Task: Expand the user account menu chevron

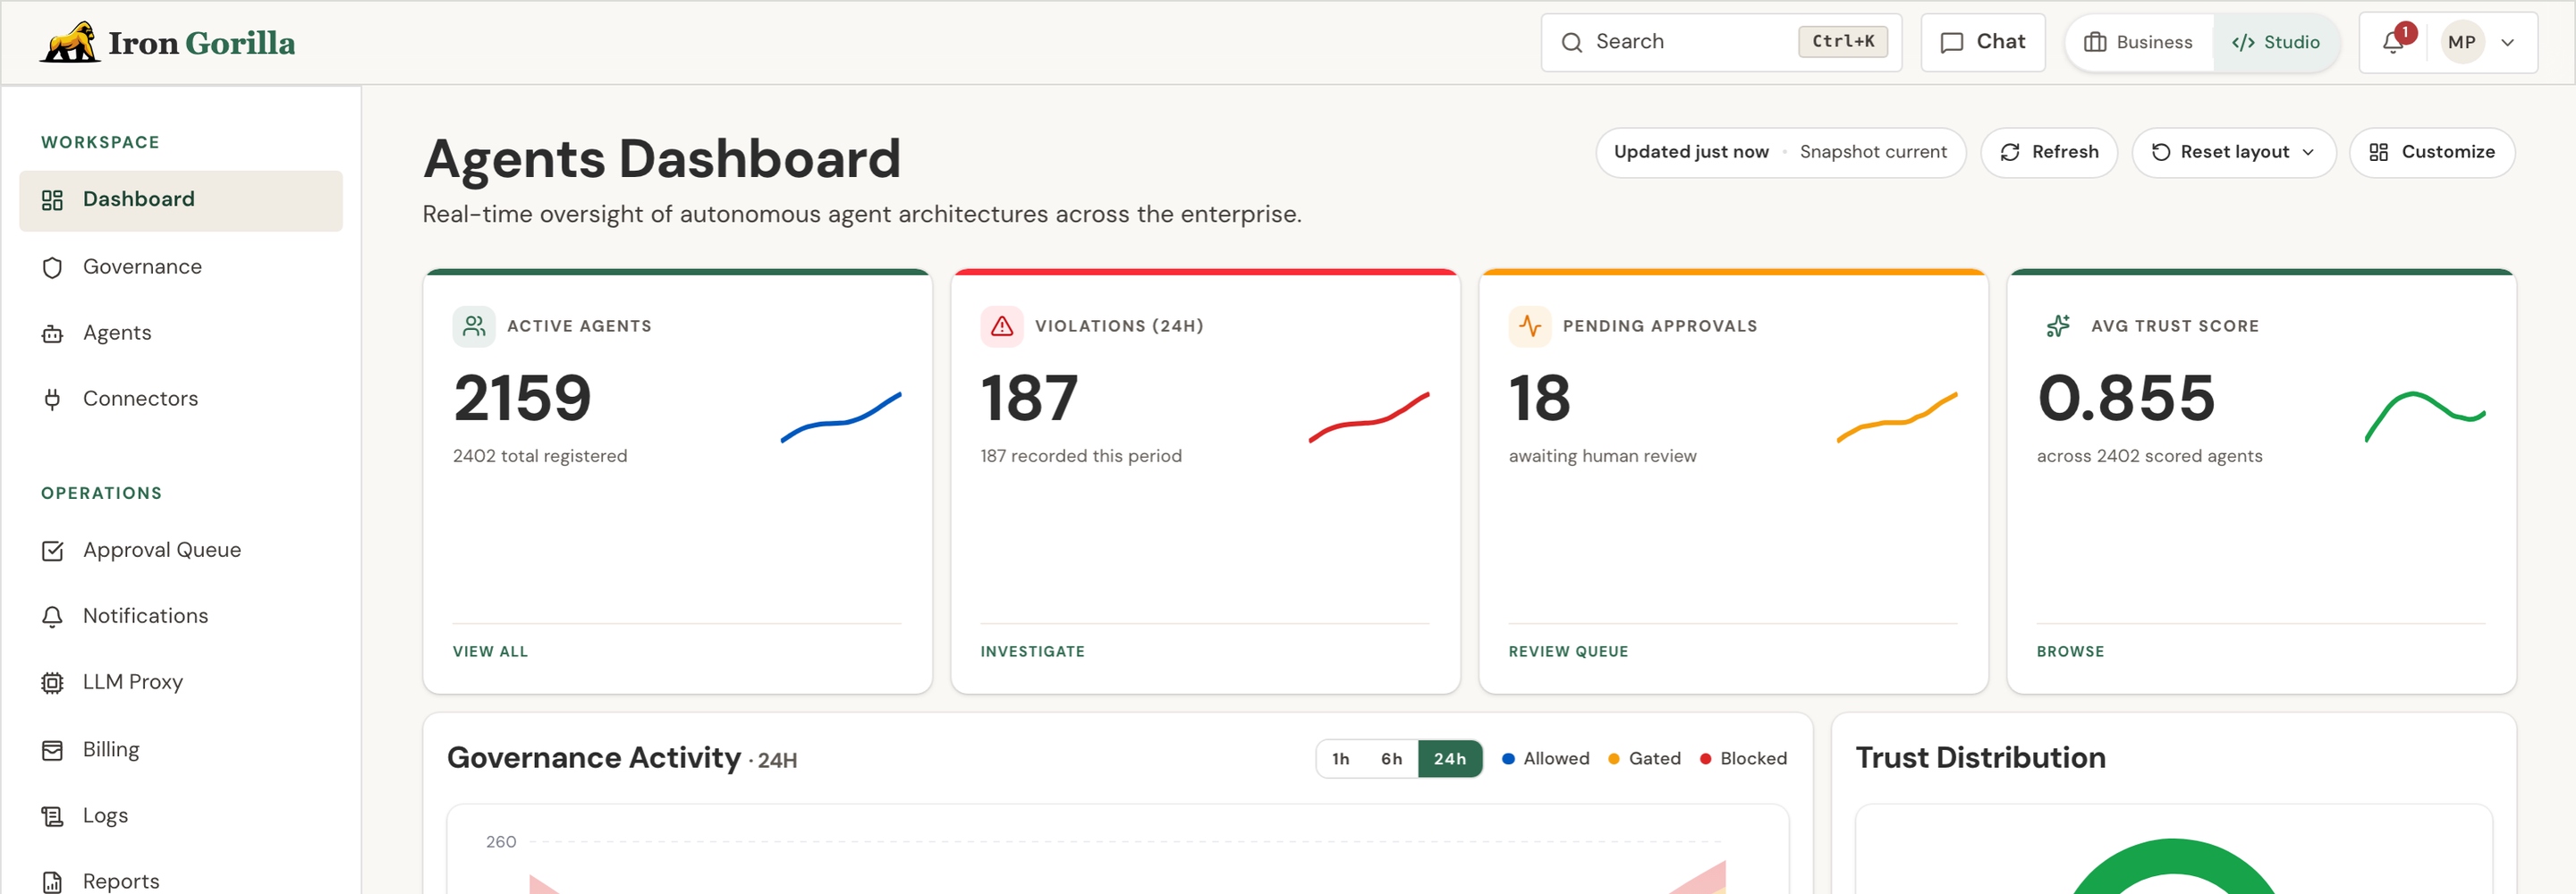Action: click(x=2508, y=42)
